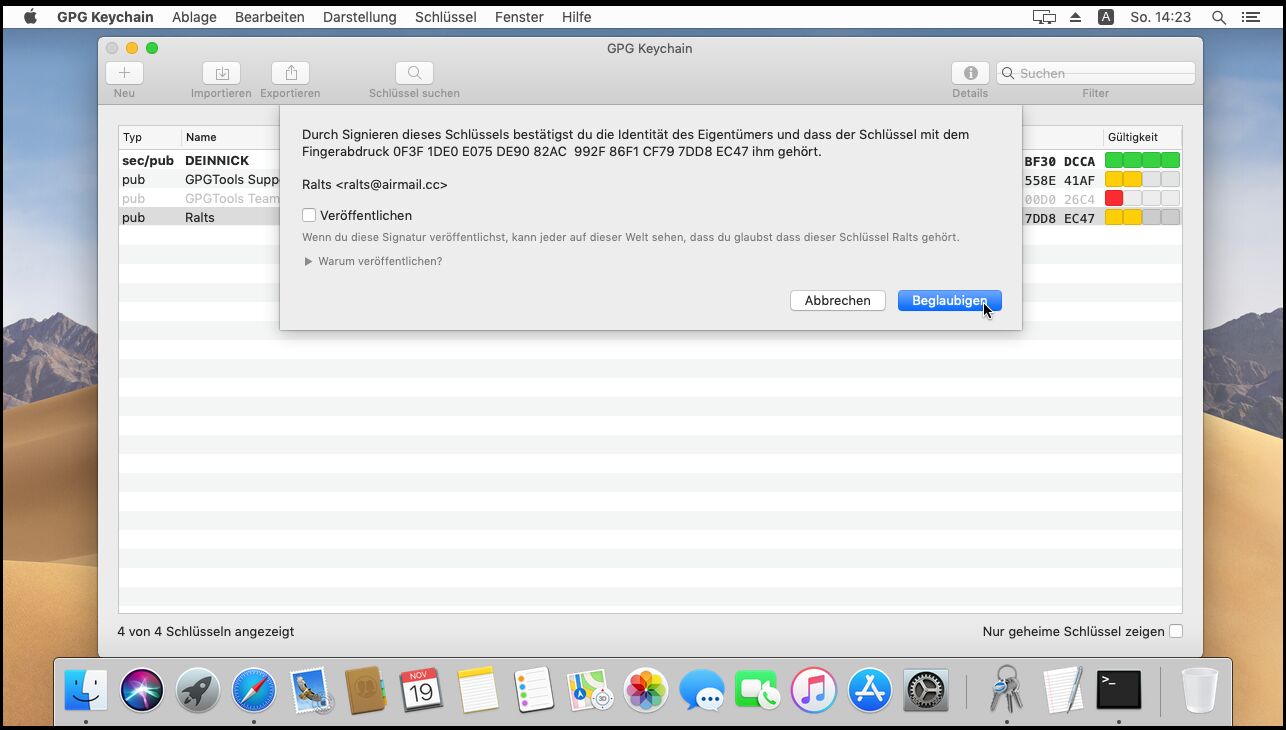Open the Darstellung menu
Image resolution: width=1286 pixels, height=730 pixels.
click(359, 17)
